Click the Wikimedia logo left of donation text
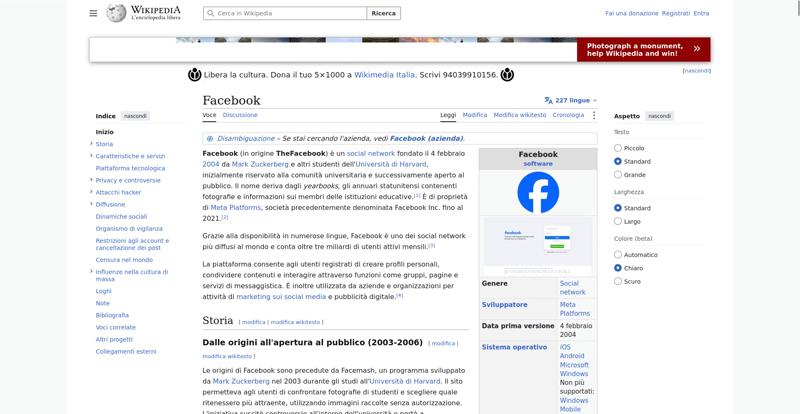 [x=194, y=75]
